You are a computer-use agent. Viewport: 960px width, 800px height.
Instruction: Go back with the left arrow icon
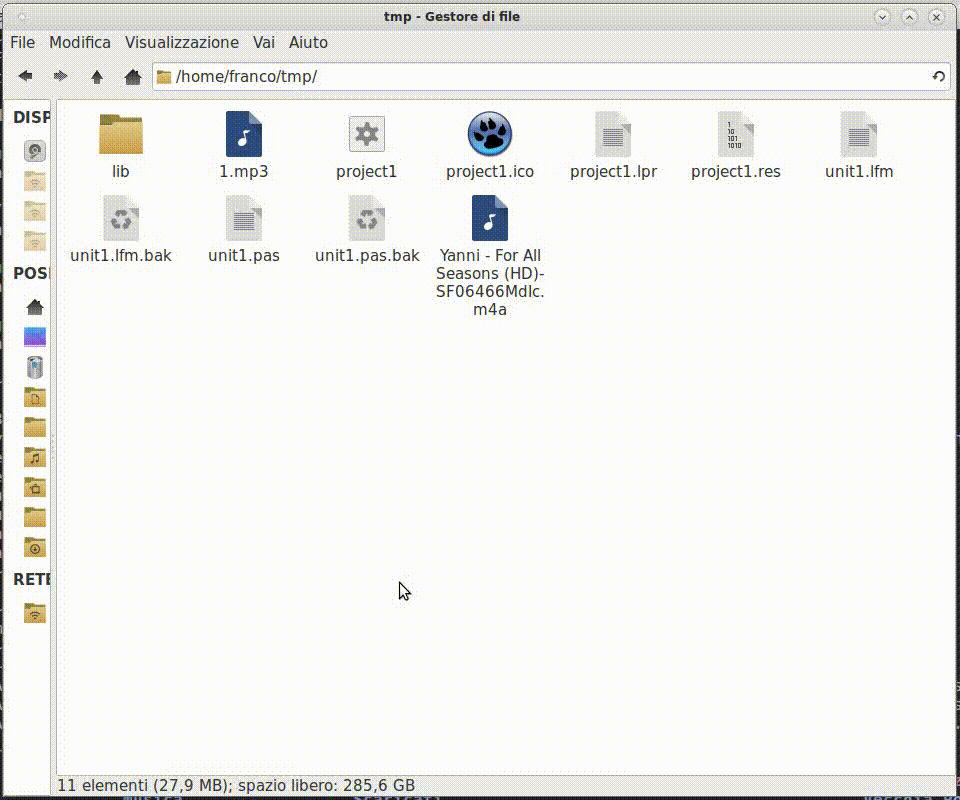pos(25,77)
